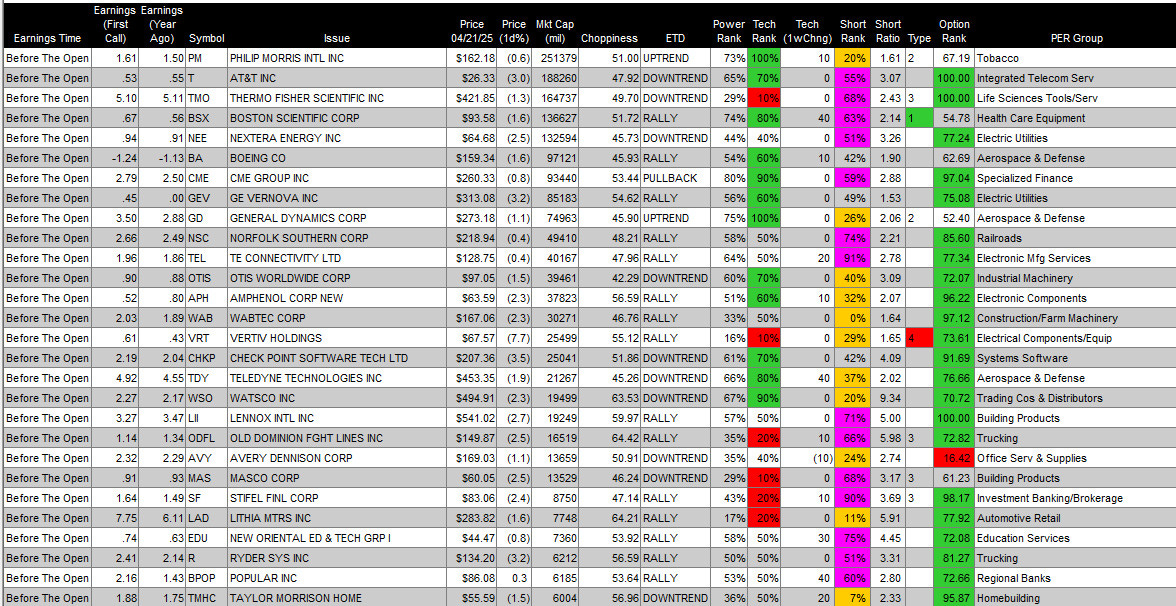Select the 0.3 price change for Popular Inc

pos(514,578)
